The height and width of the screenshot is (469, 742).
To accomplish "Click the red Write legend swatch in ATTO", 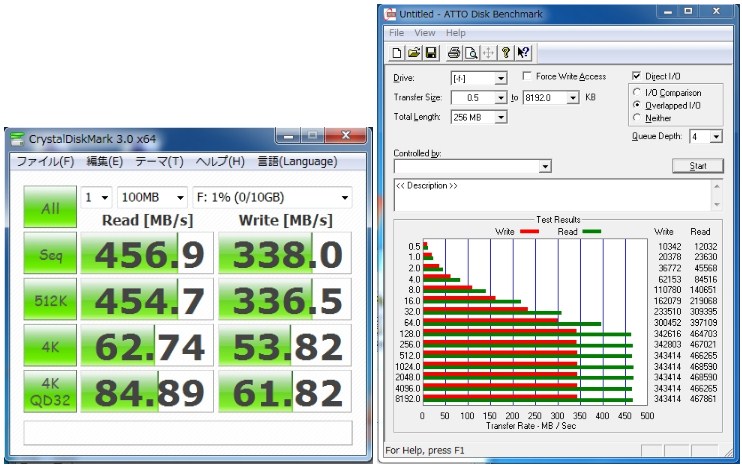I will pyautogui.click(x=529, y=231).
